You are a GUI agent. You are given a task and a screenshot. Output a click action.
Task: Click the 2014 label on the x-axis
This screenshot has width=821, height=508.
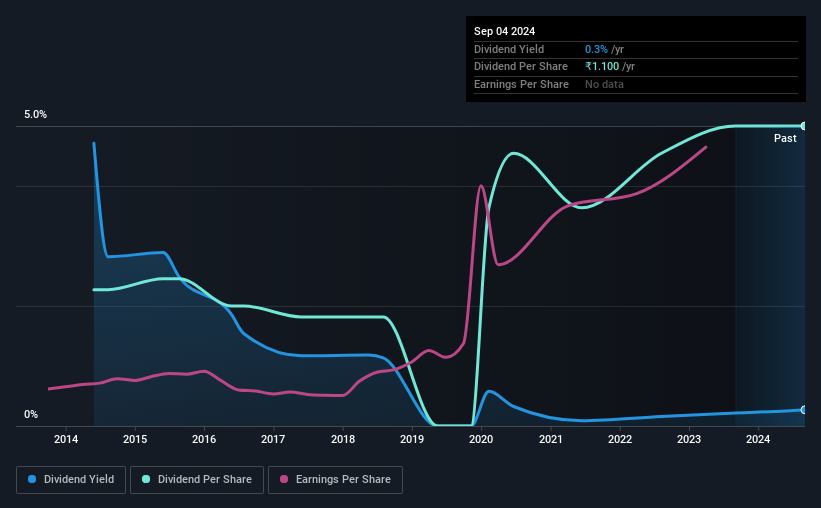(x=66, y=439)
